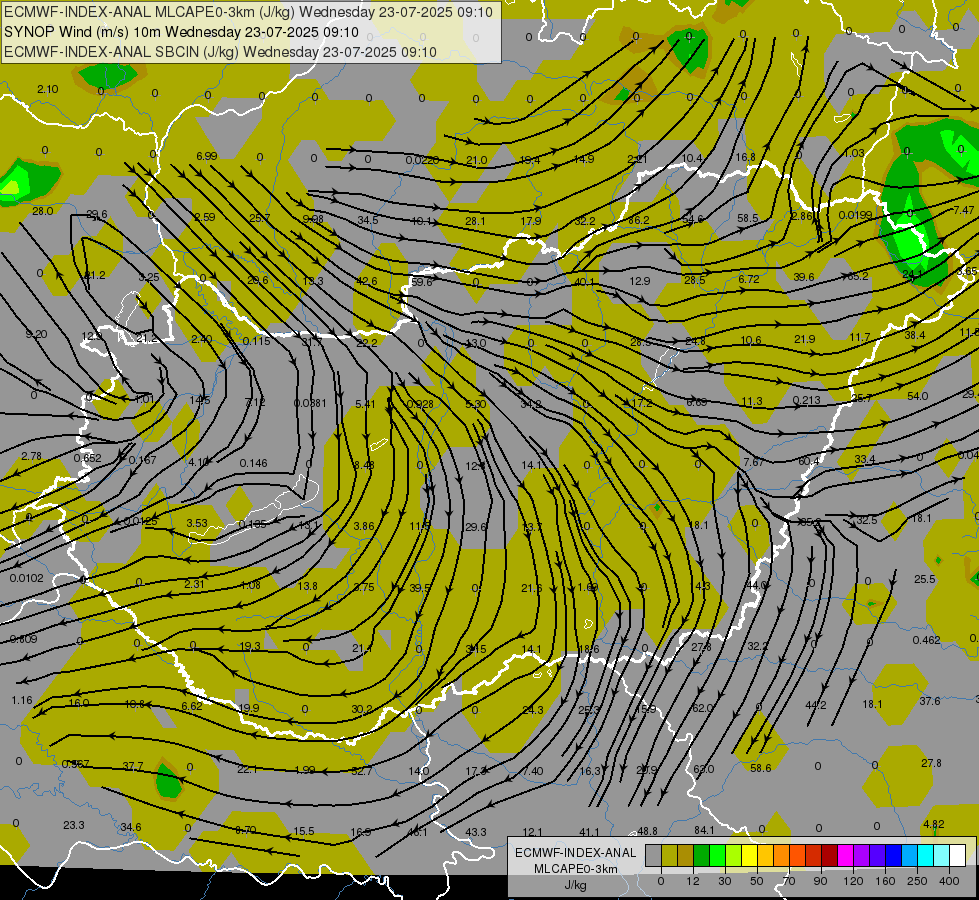979x900 pixels.
Task: Click the map value '58.5'
Action: click(747, 218)
